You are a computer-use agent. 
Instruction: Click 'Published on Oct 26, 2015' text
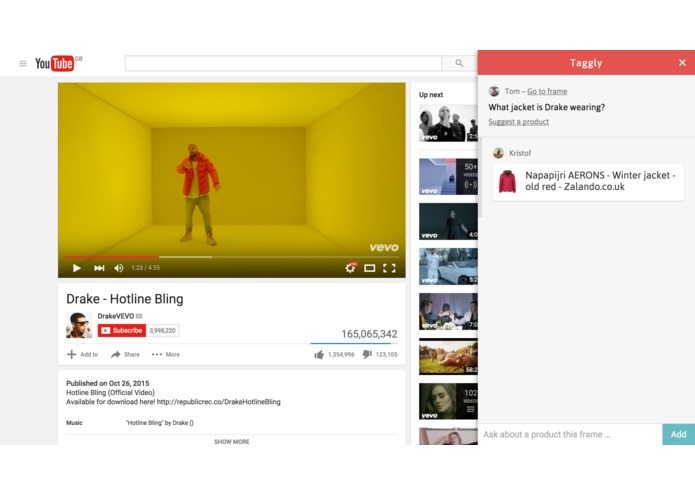(x=108, y=383)
